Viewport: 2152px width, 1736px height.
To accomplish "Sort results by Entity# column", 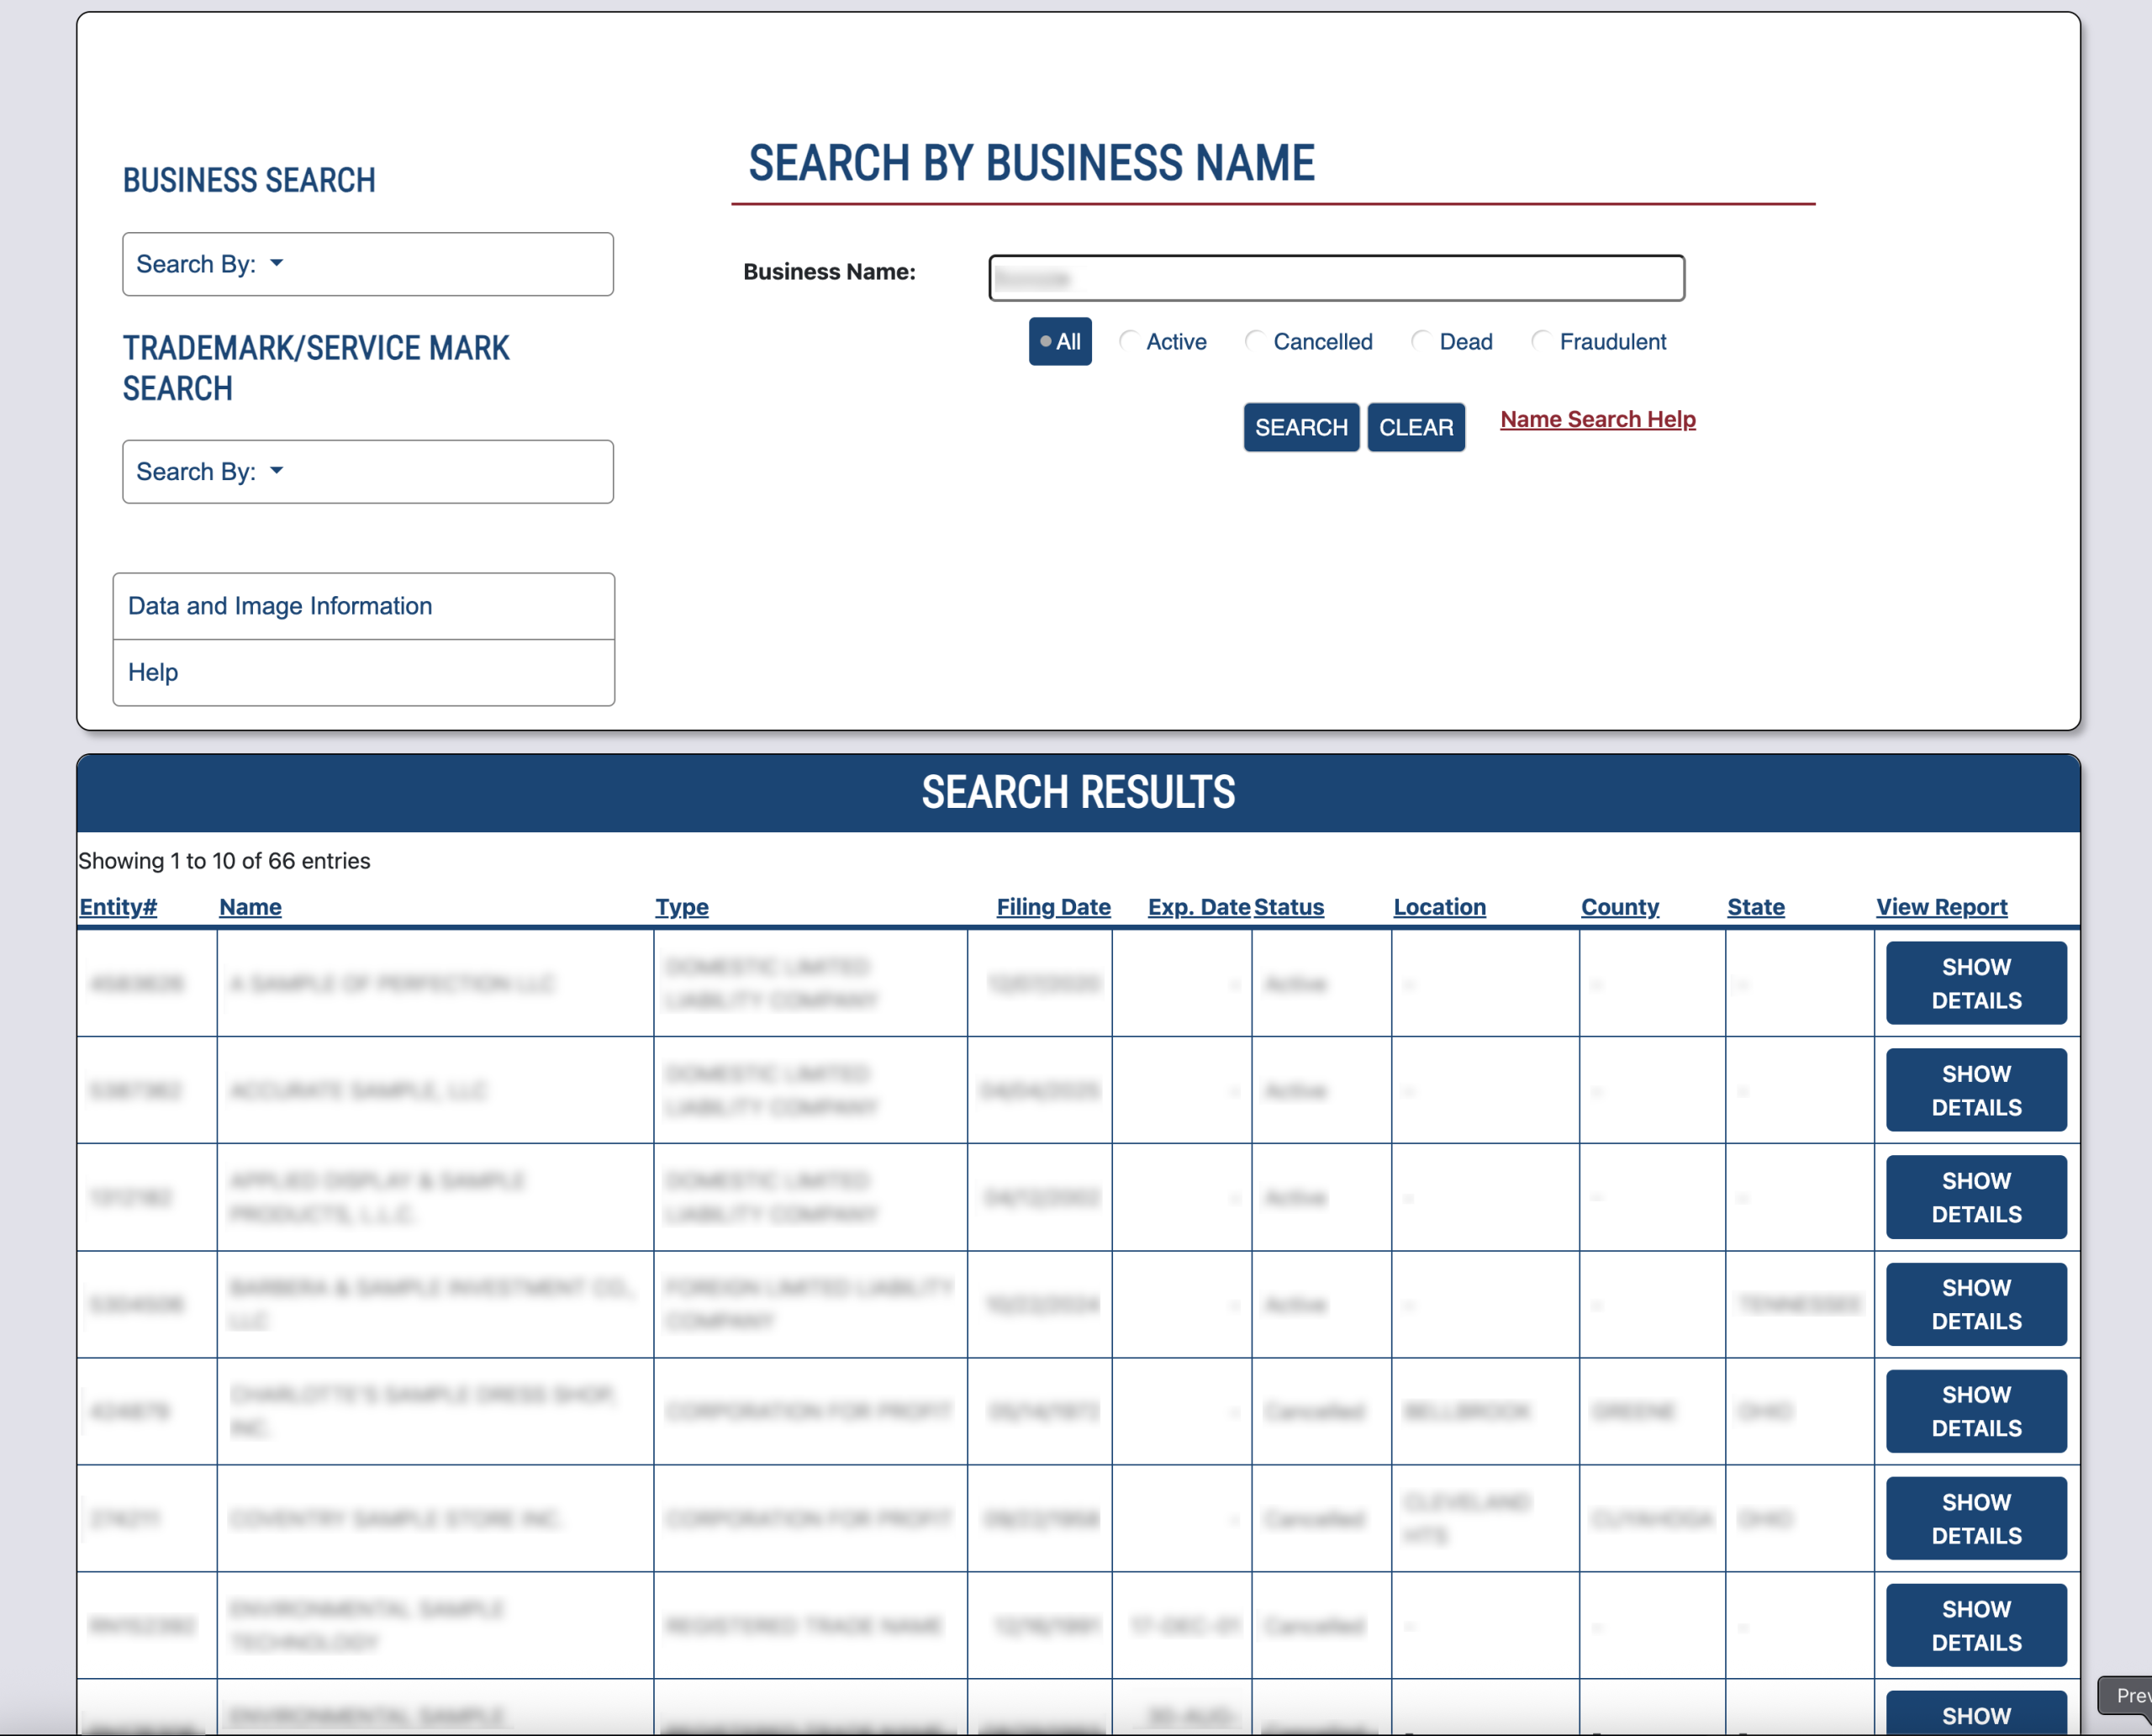I will click(118, 907).
